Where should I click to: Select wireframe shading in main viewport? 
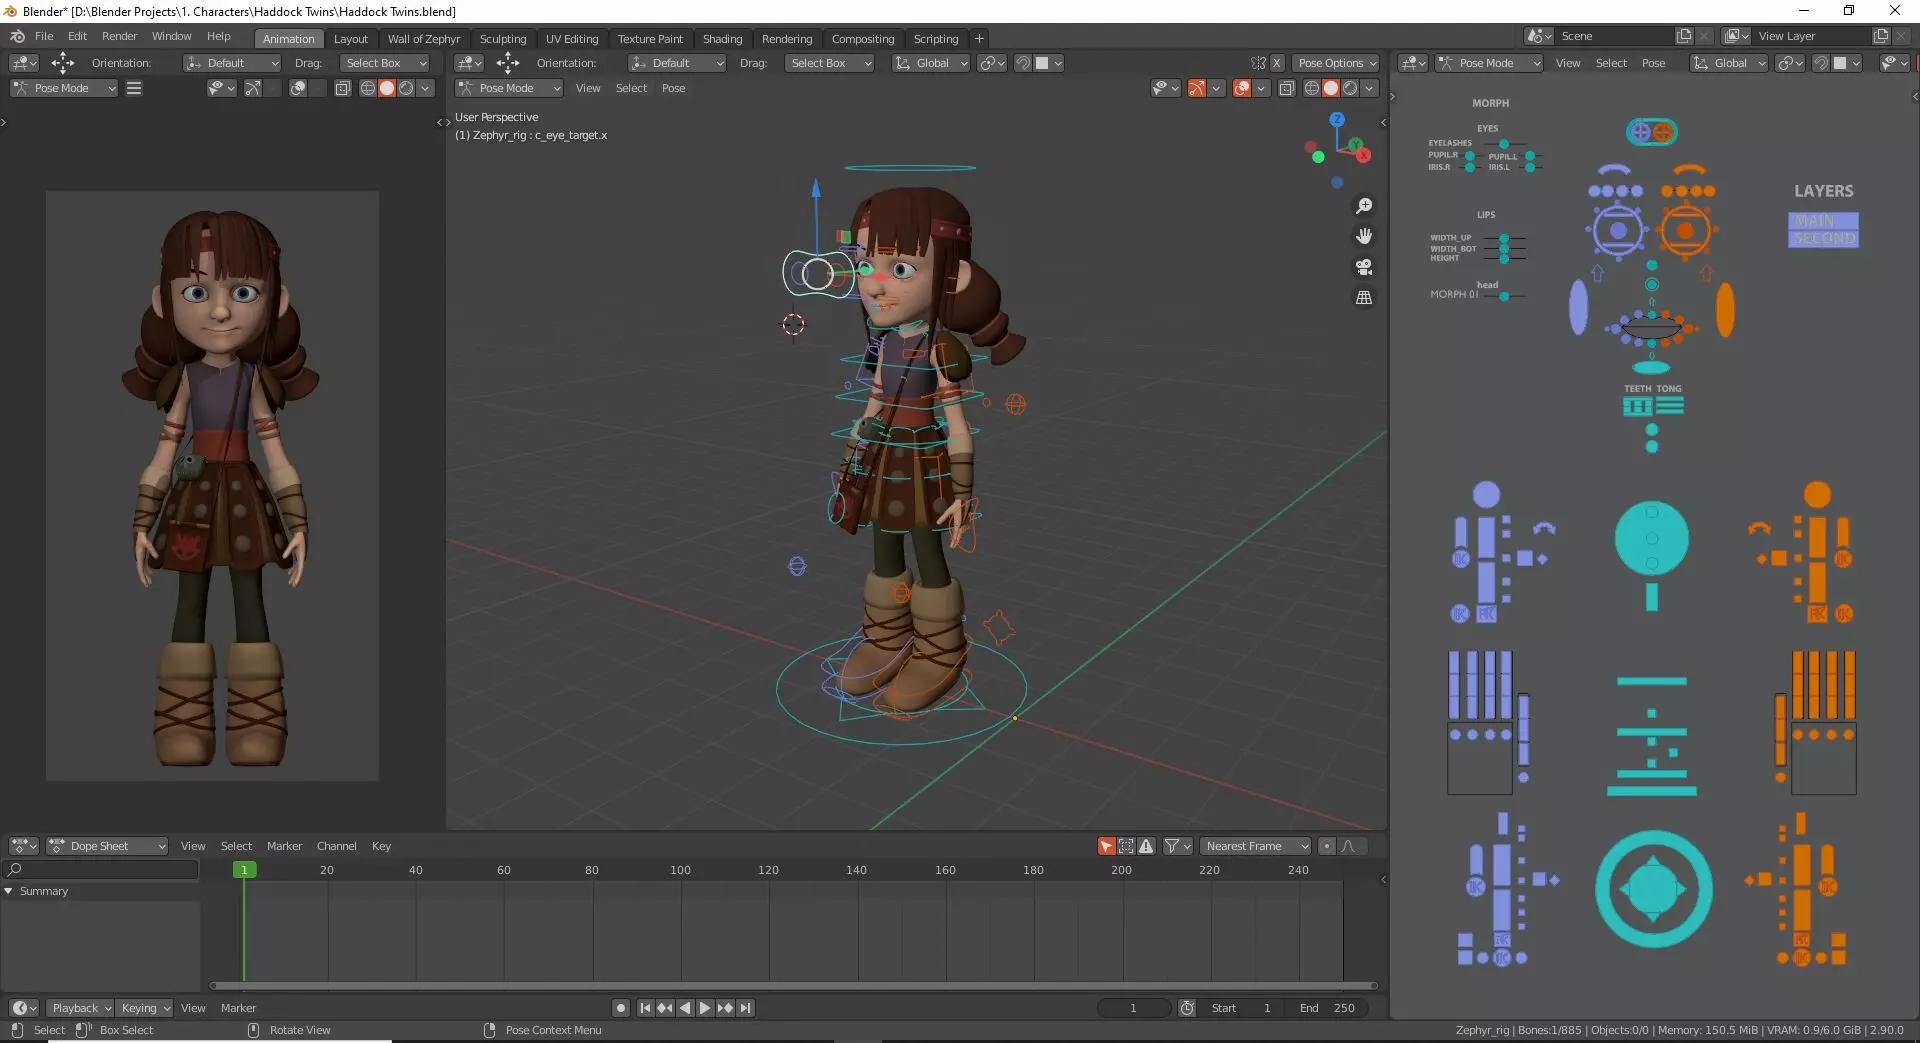pos(1311,88)
